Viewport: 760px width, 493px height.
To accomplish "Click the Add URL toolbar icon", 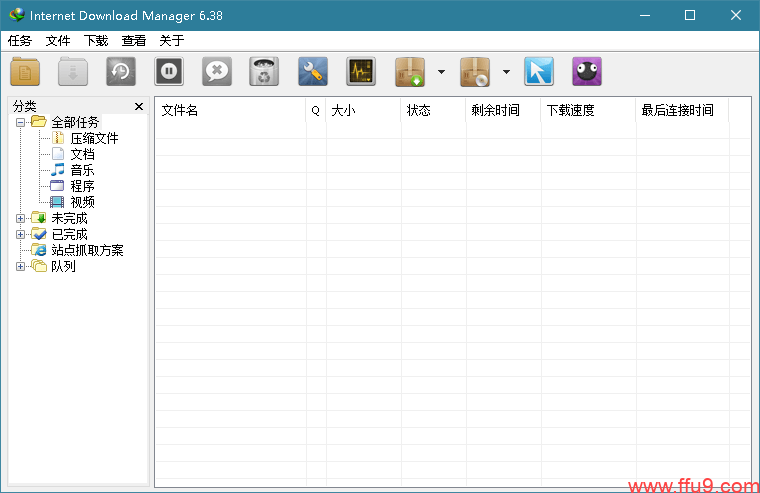I will click(25, 72).
